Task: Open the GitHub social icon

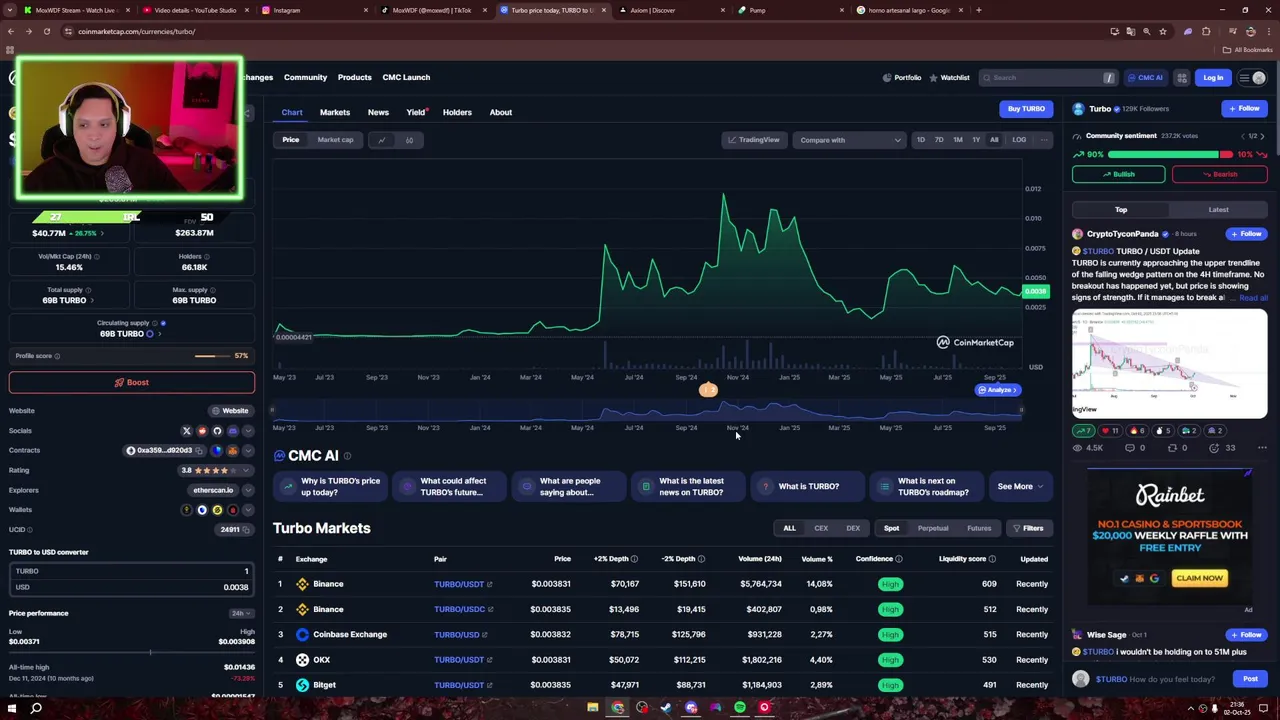Action: (x=217, y=431)
